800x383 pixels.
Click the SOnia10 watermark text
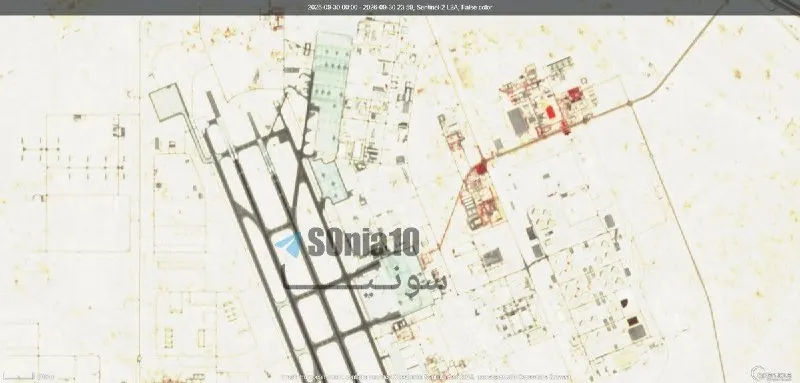(x=364, y=242)
